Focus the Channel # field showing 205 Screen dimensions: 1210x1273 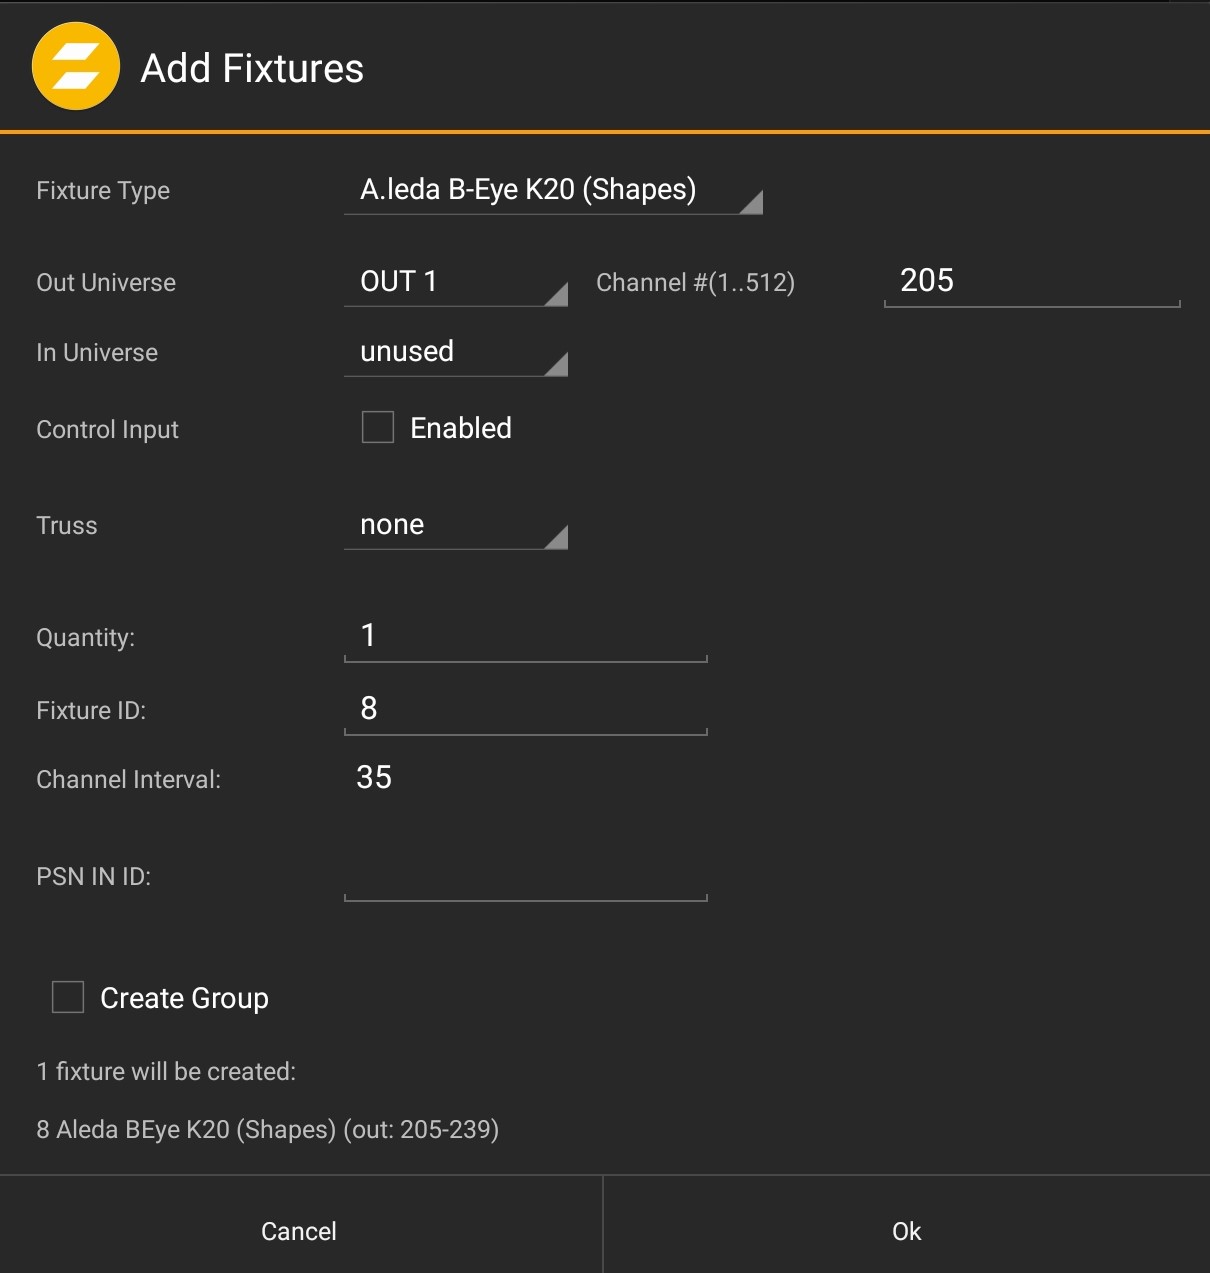pyautogui.click(x=1031, y=281)
